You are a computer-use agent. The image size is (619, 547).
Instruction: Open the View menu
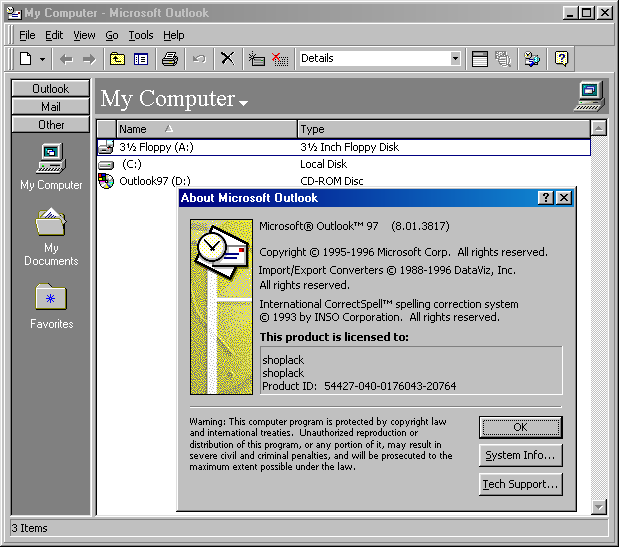pyautogui.click(x=84, y=35)
